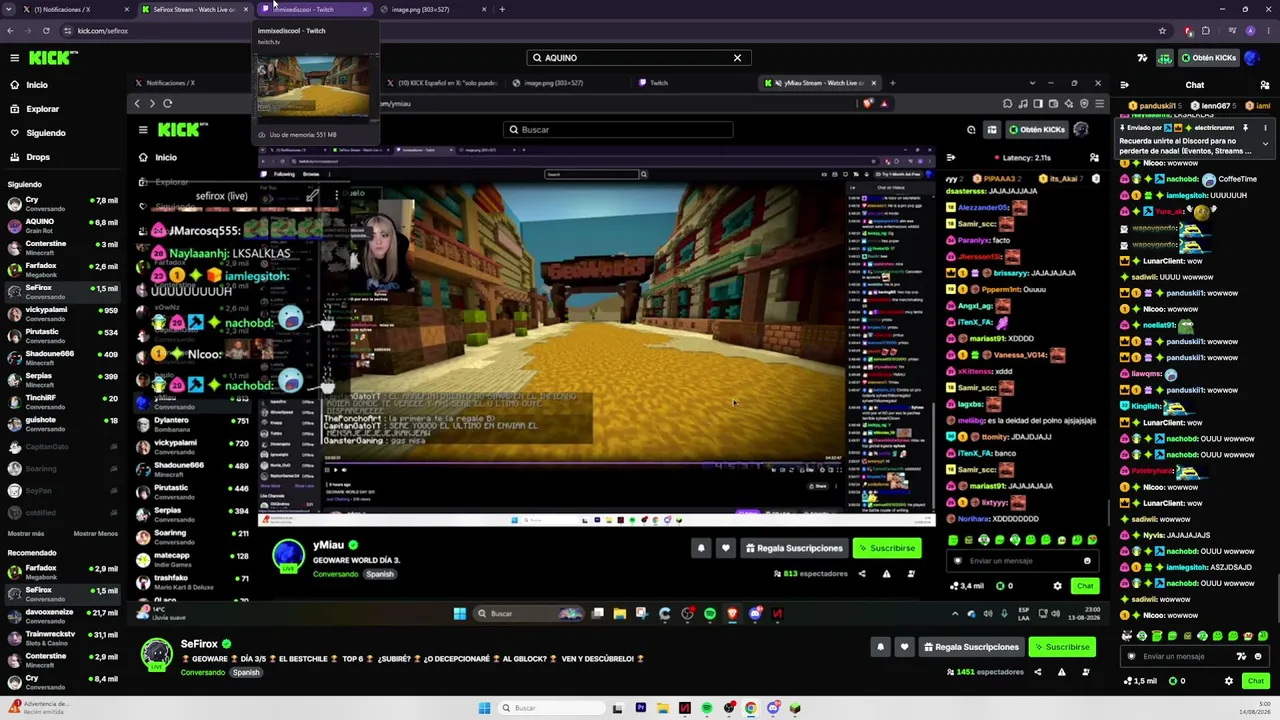The image size is (1280, 720).
Task: Open the Advertencia de... taskbar notification
Action: pos(38,708)
